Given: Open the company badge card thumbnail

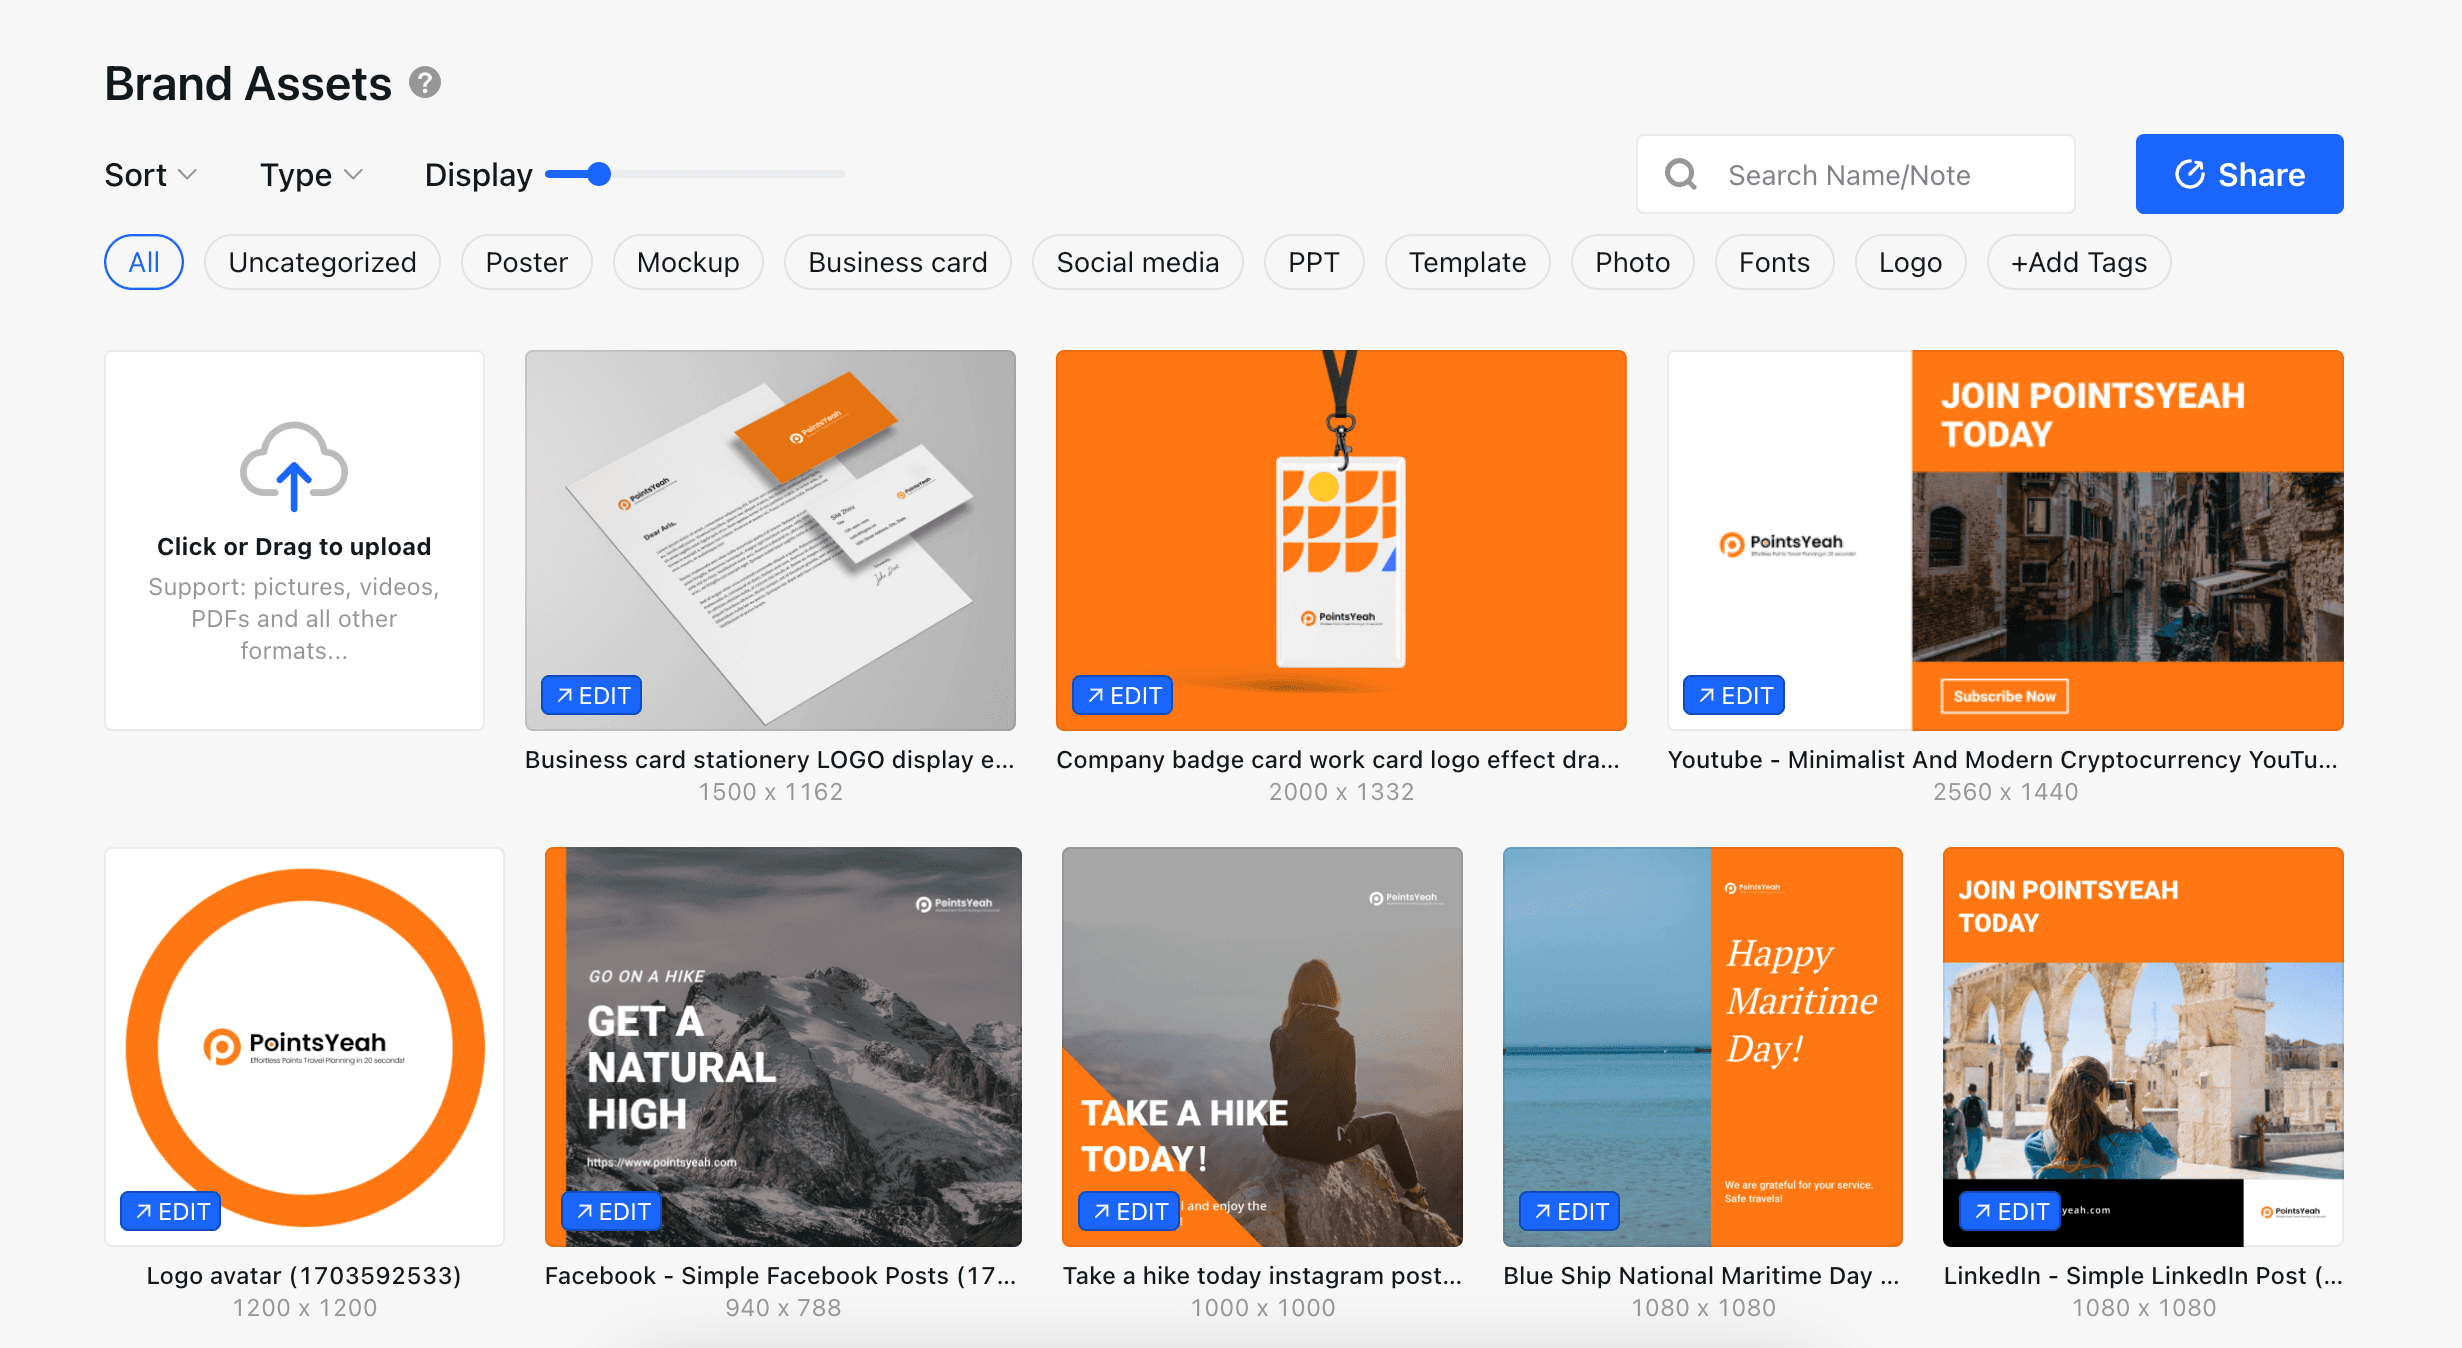Looking at the screenshot, I should 1341,540.
